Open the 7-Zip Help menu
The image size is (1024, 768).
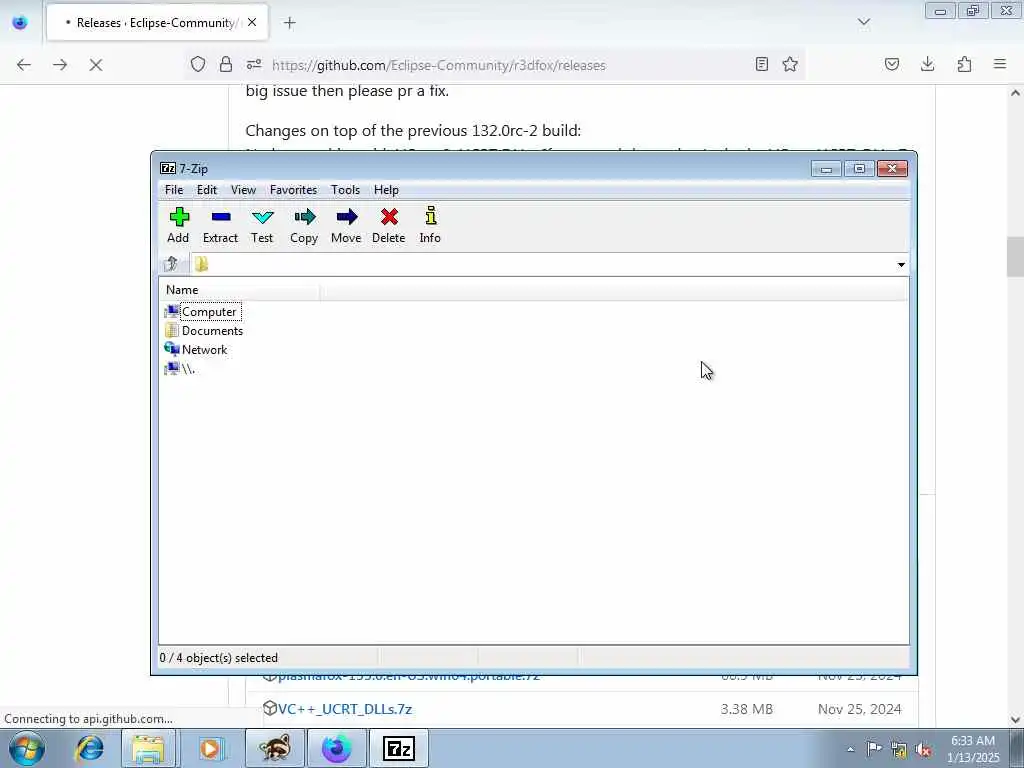(386, 189)
